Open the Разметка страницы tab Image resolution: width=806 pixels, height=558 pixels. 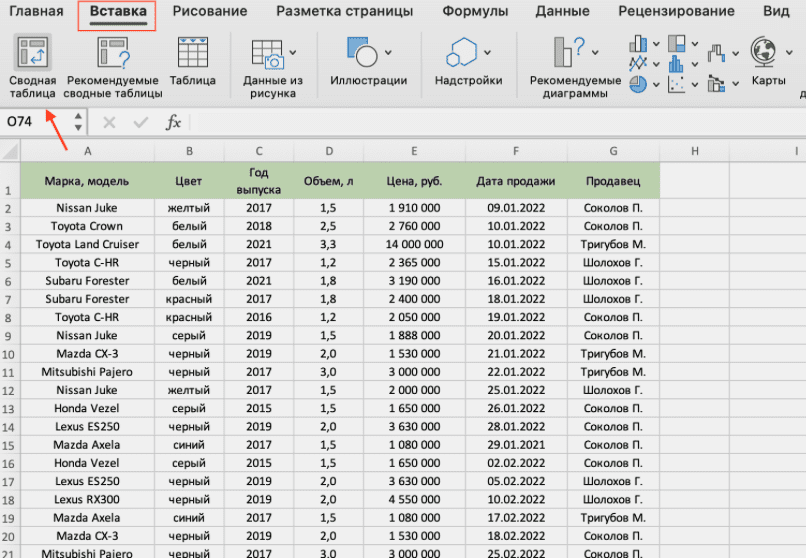click(x=344, y=12)
